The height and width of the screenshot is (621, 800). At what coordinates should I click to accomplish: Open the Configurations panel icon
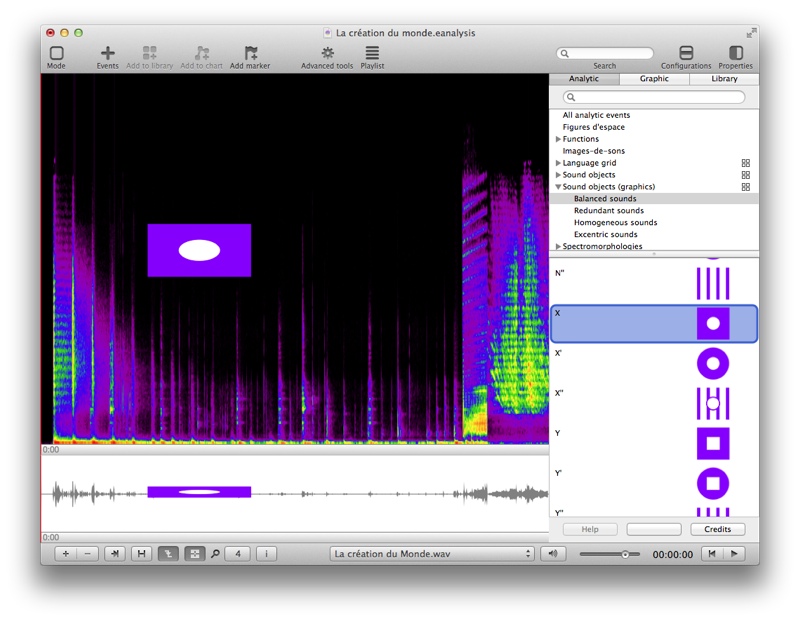[686, 53]
